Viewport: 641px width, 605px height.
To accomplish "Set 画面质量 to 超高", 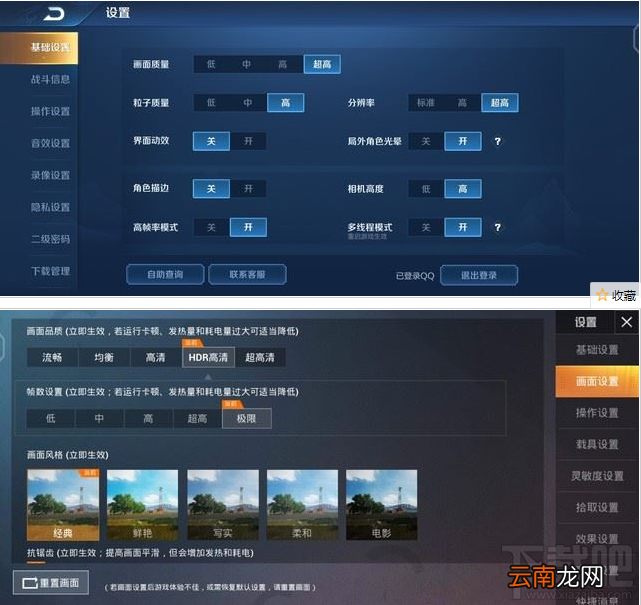I will (x=322, y=64).
